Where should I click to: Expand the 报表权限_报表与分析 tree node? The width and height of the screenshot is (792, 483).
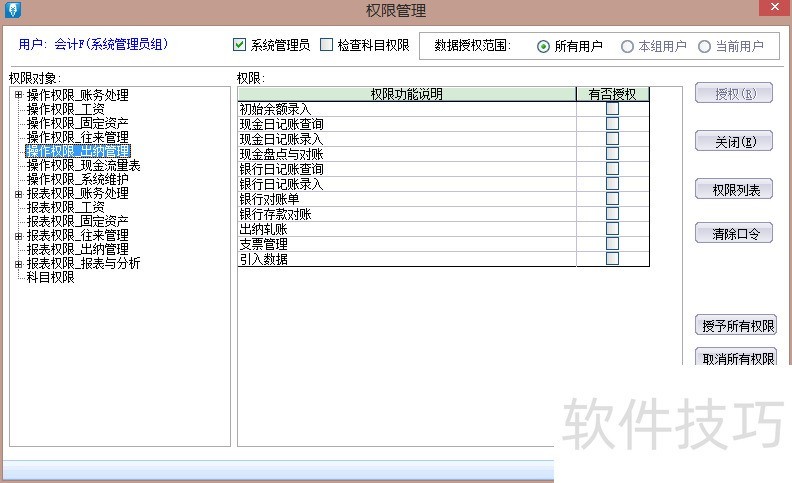19,264
